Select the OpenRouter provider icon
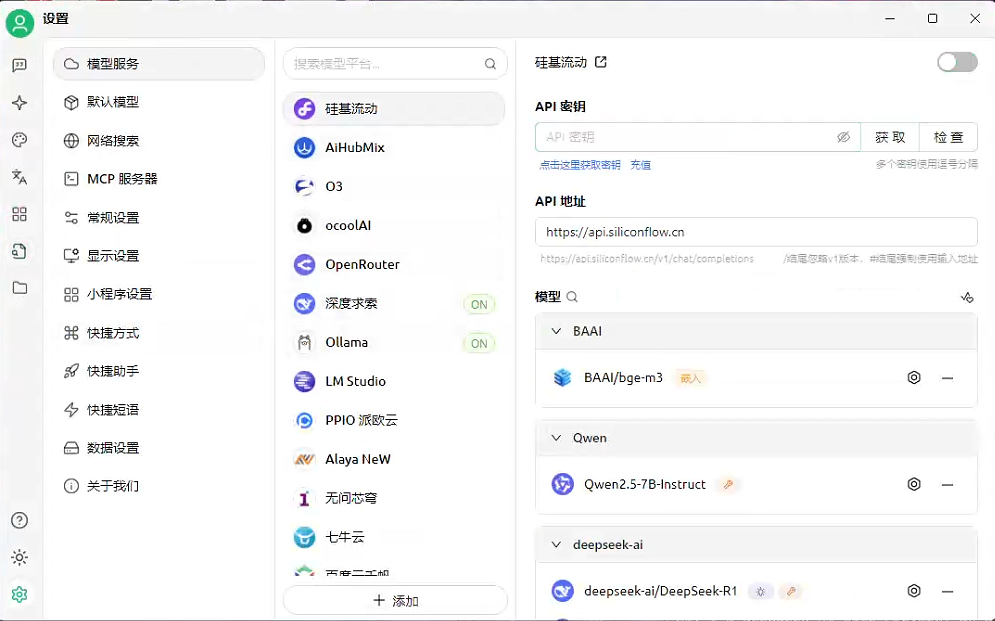 point(303,264)
